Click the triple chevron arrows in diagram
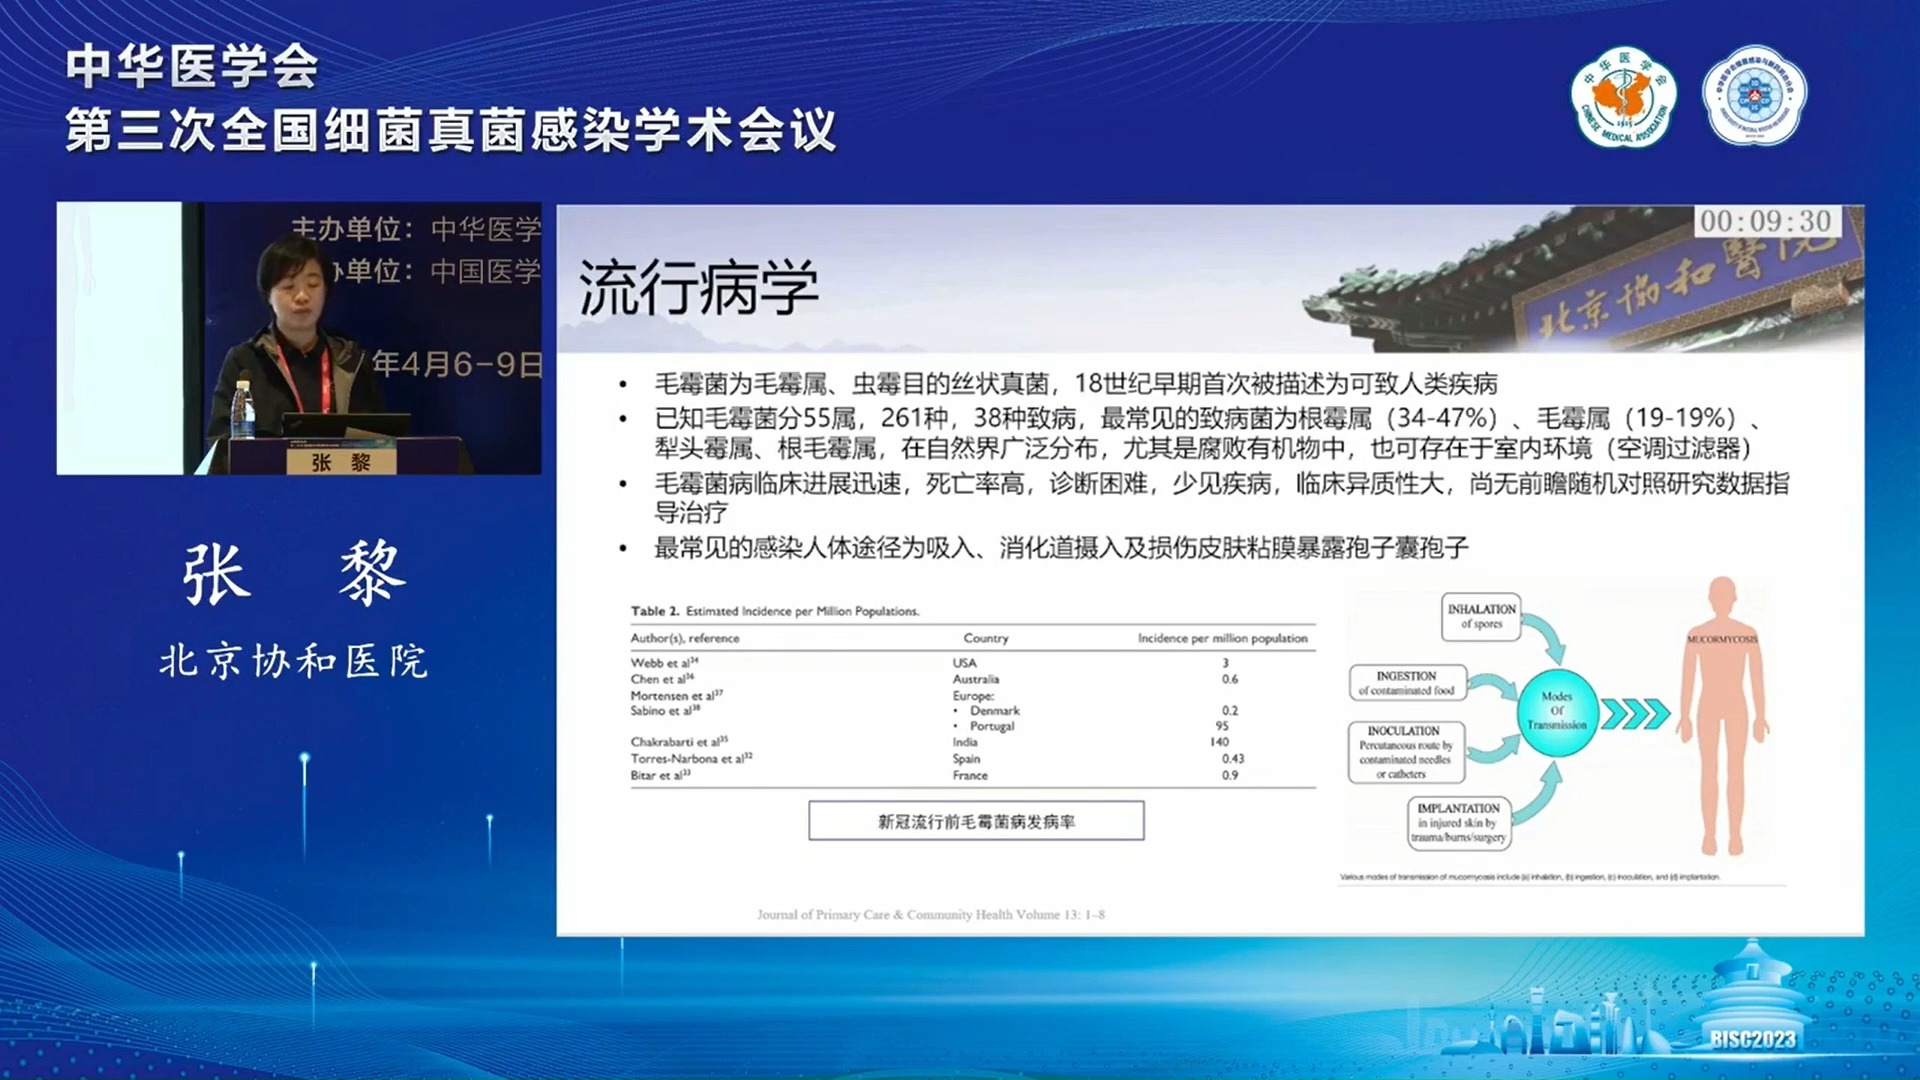This screenshot has height=1080, width=1920. pyautogui.click(x=1636, y=714)
